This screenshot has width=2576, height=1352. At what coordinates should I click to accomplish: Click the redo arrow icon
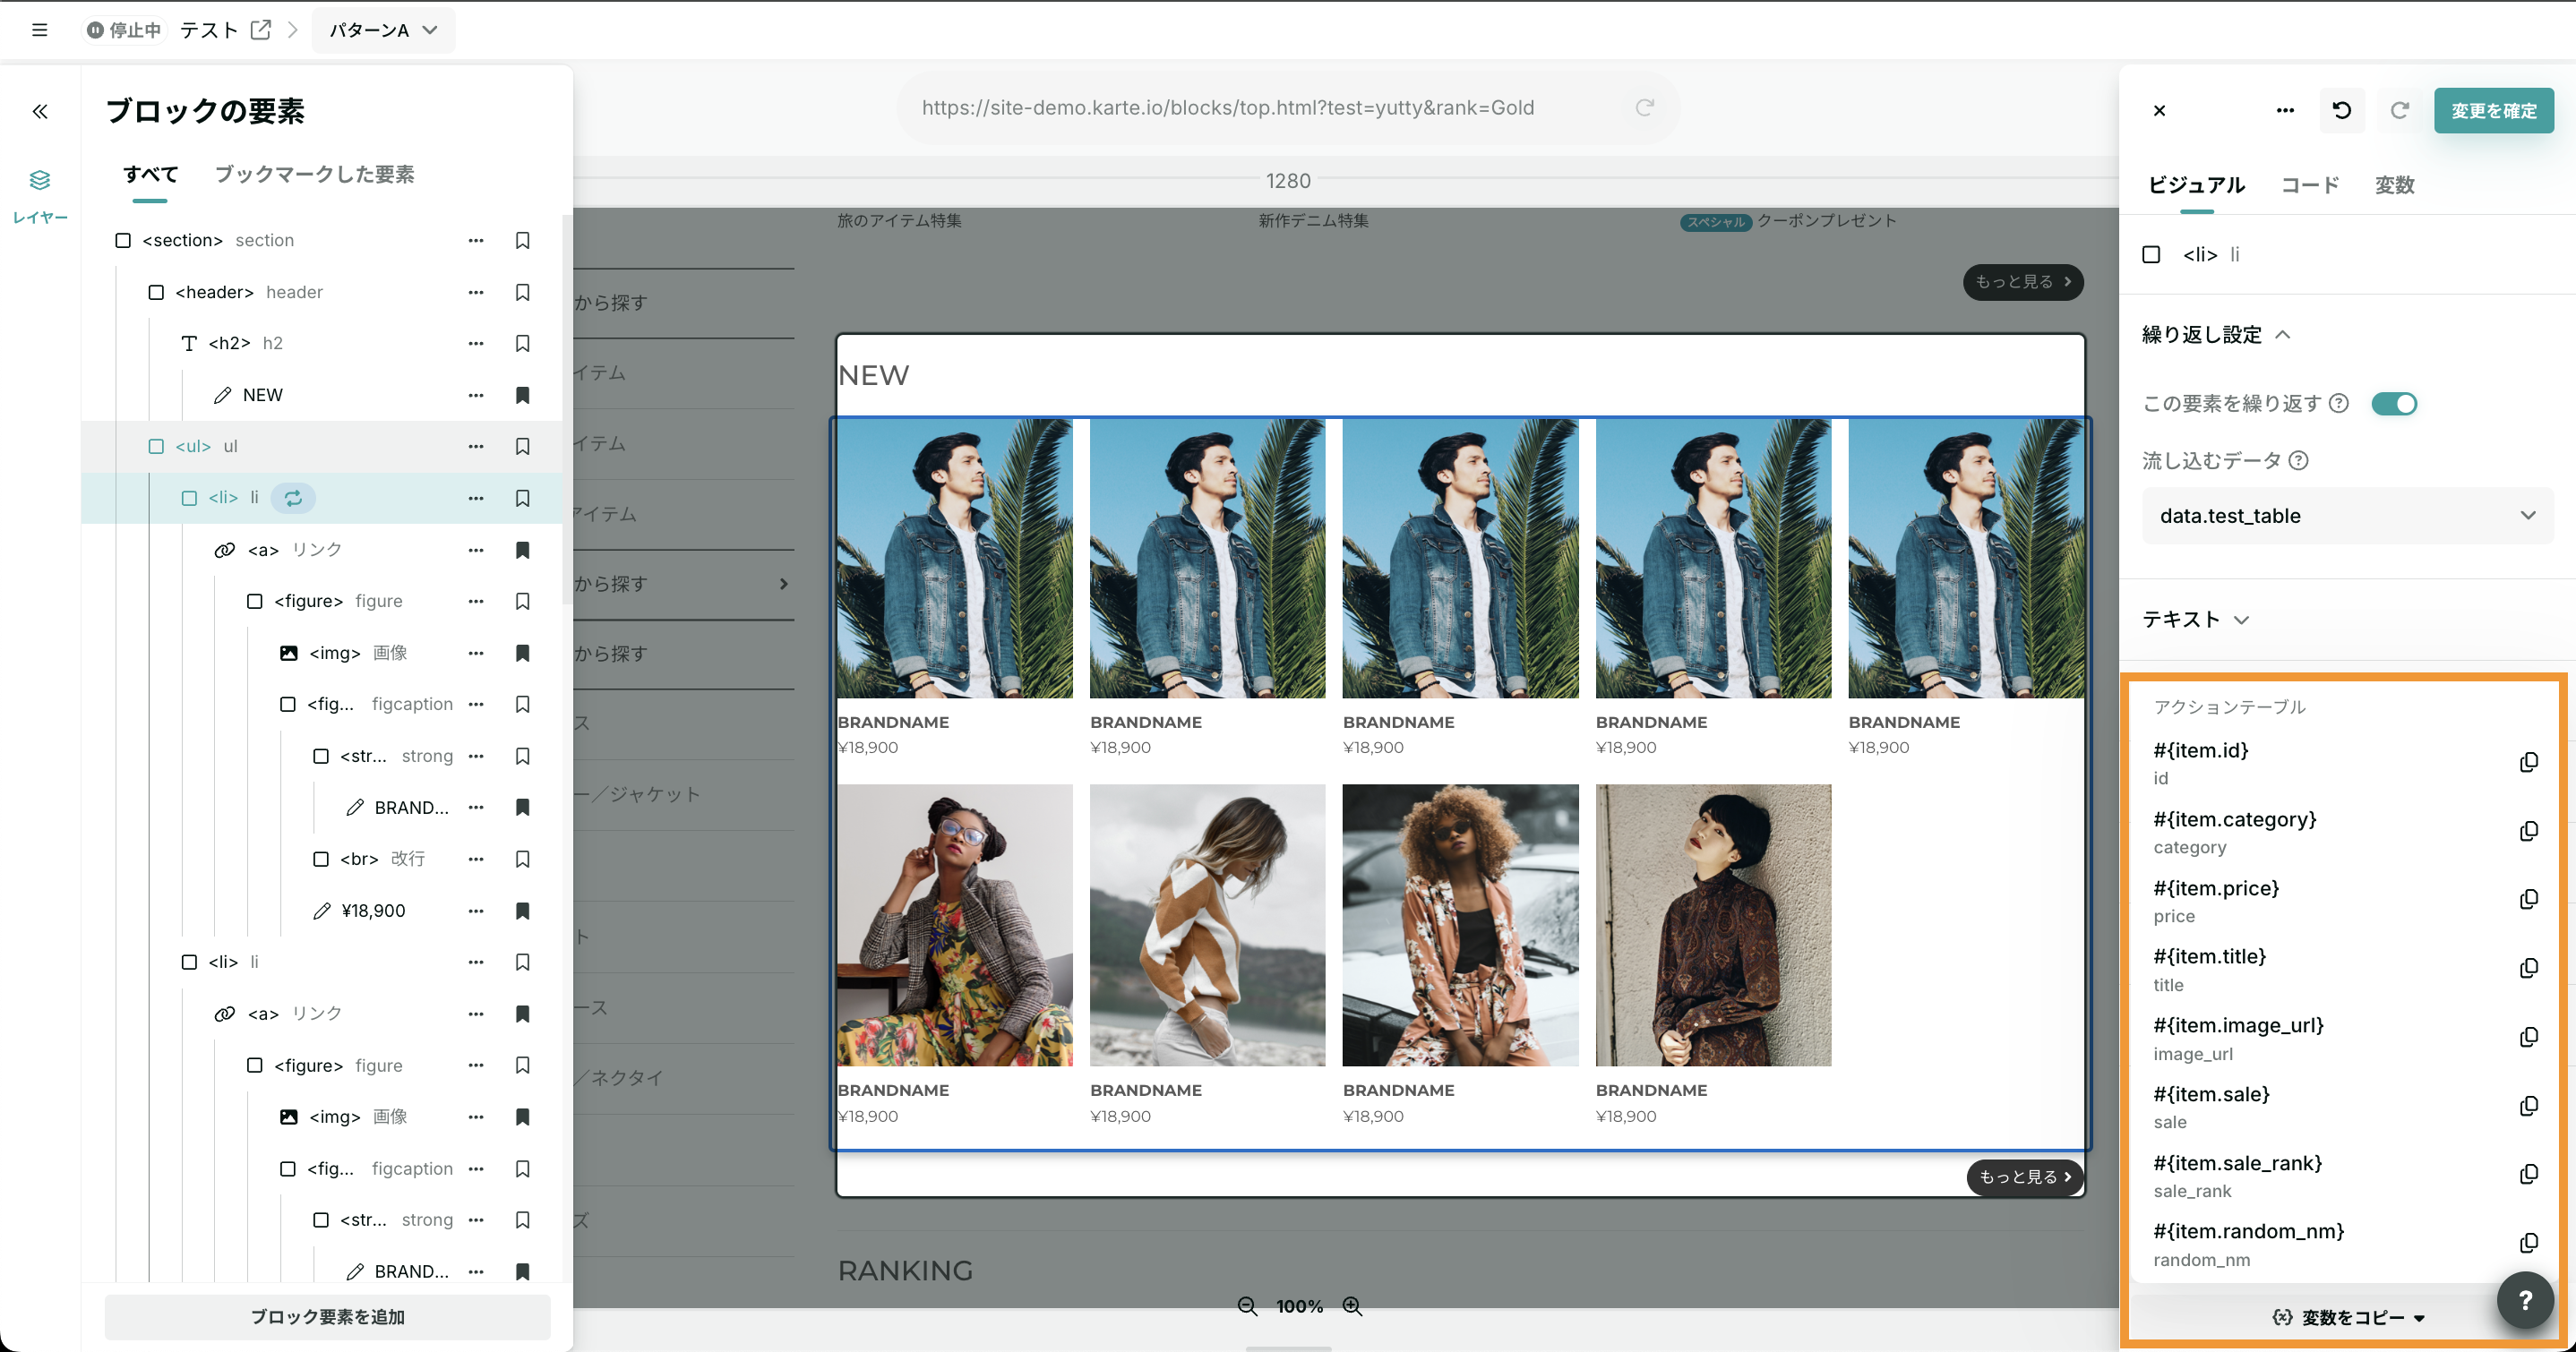click(x=2399, y=110)
